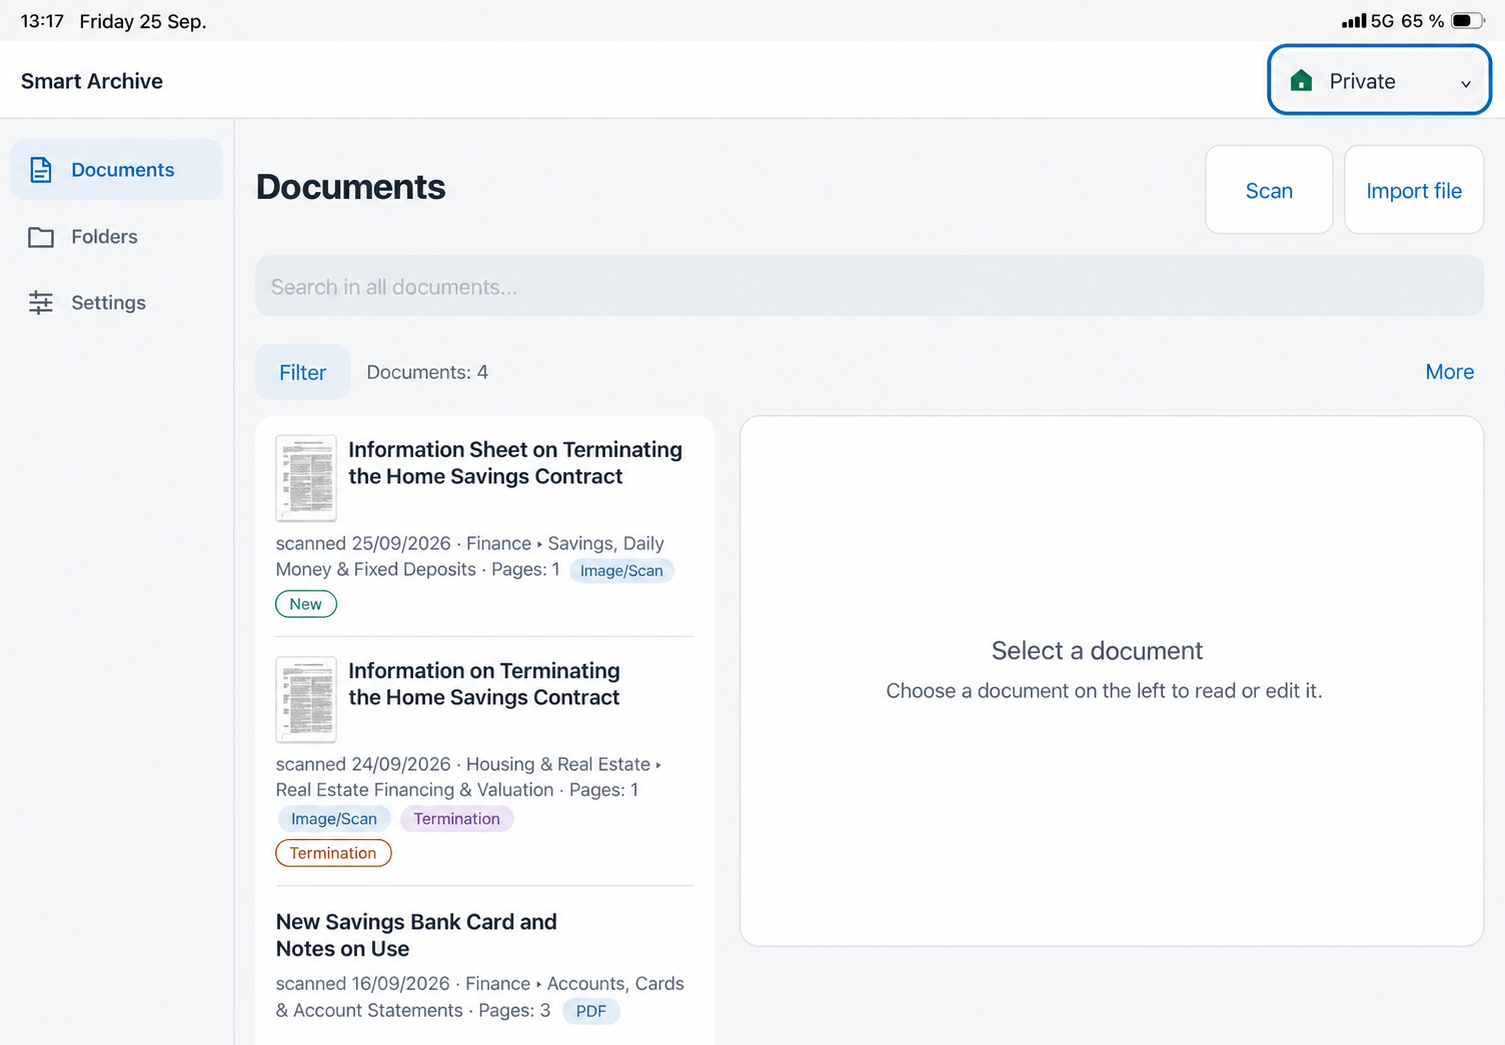Viewport: 1505px width, 1045px height.
Task: Click the green New badge
Action: pos(306,604)
